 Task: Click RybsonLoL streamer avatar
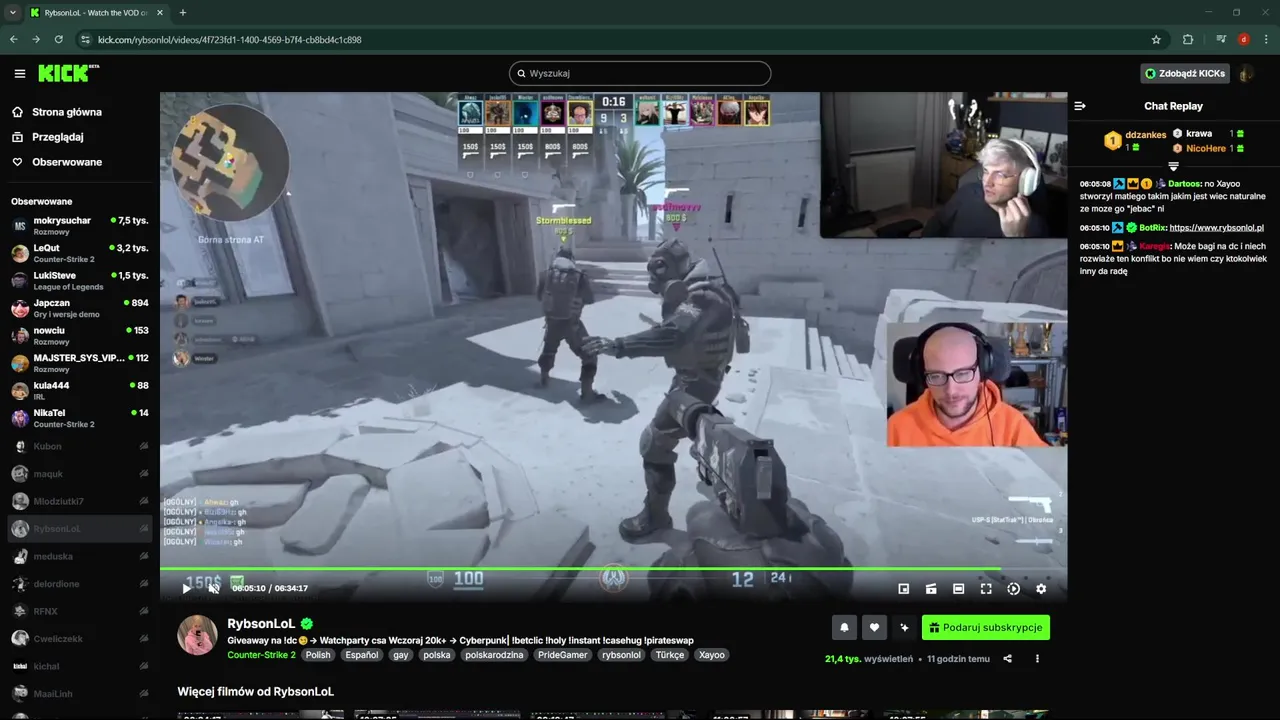click(x=197, y=635)
